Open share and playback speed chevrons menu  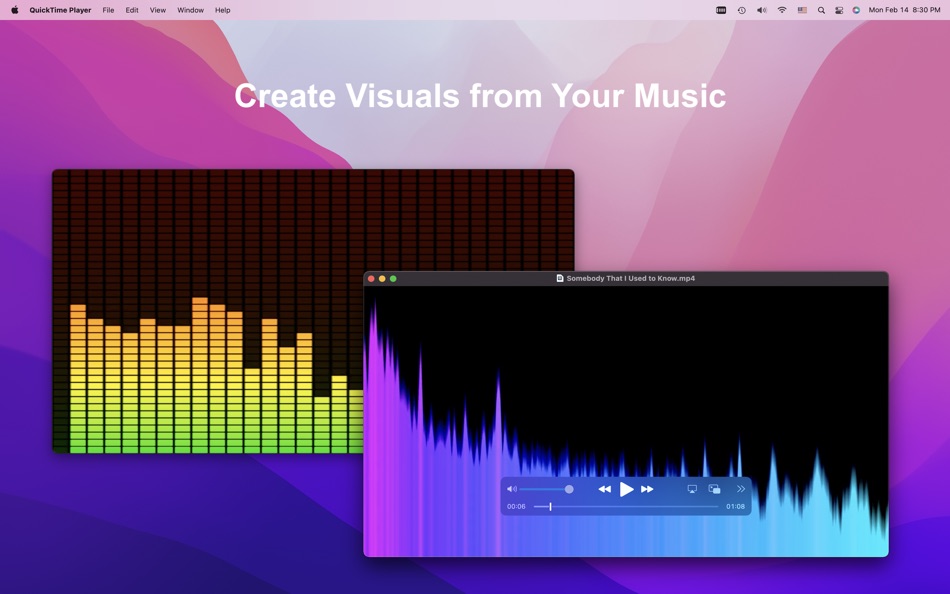[740, 489]
